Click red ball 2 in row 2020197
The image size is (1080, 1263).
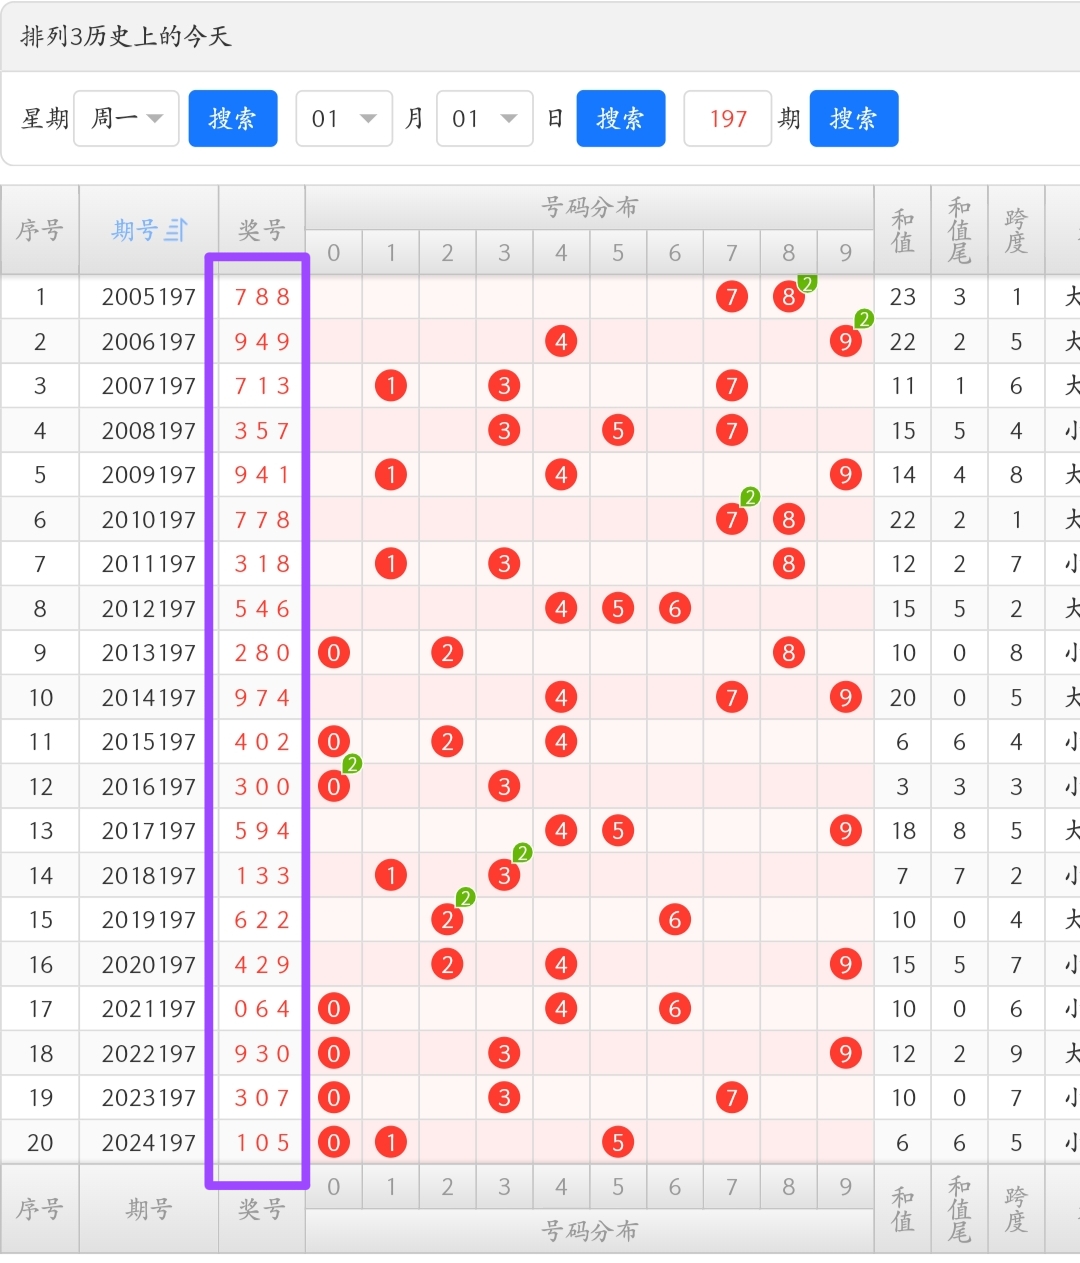tap(447, 965)
